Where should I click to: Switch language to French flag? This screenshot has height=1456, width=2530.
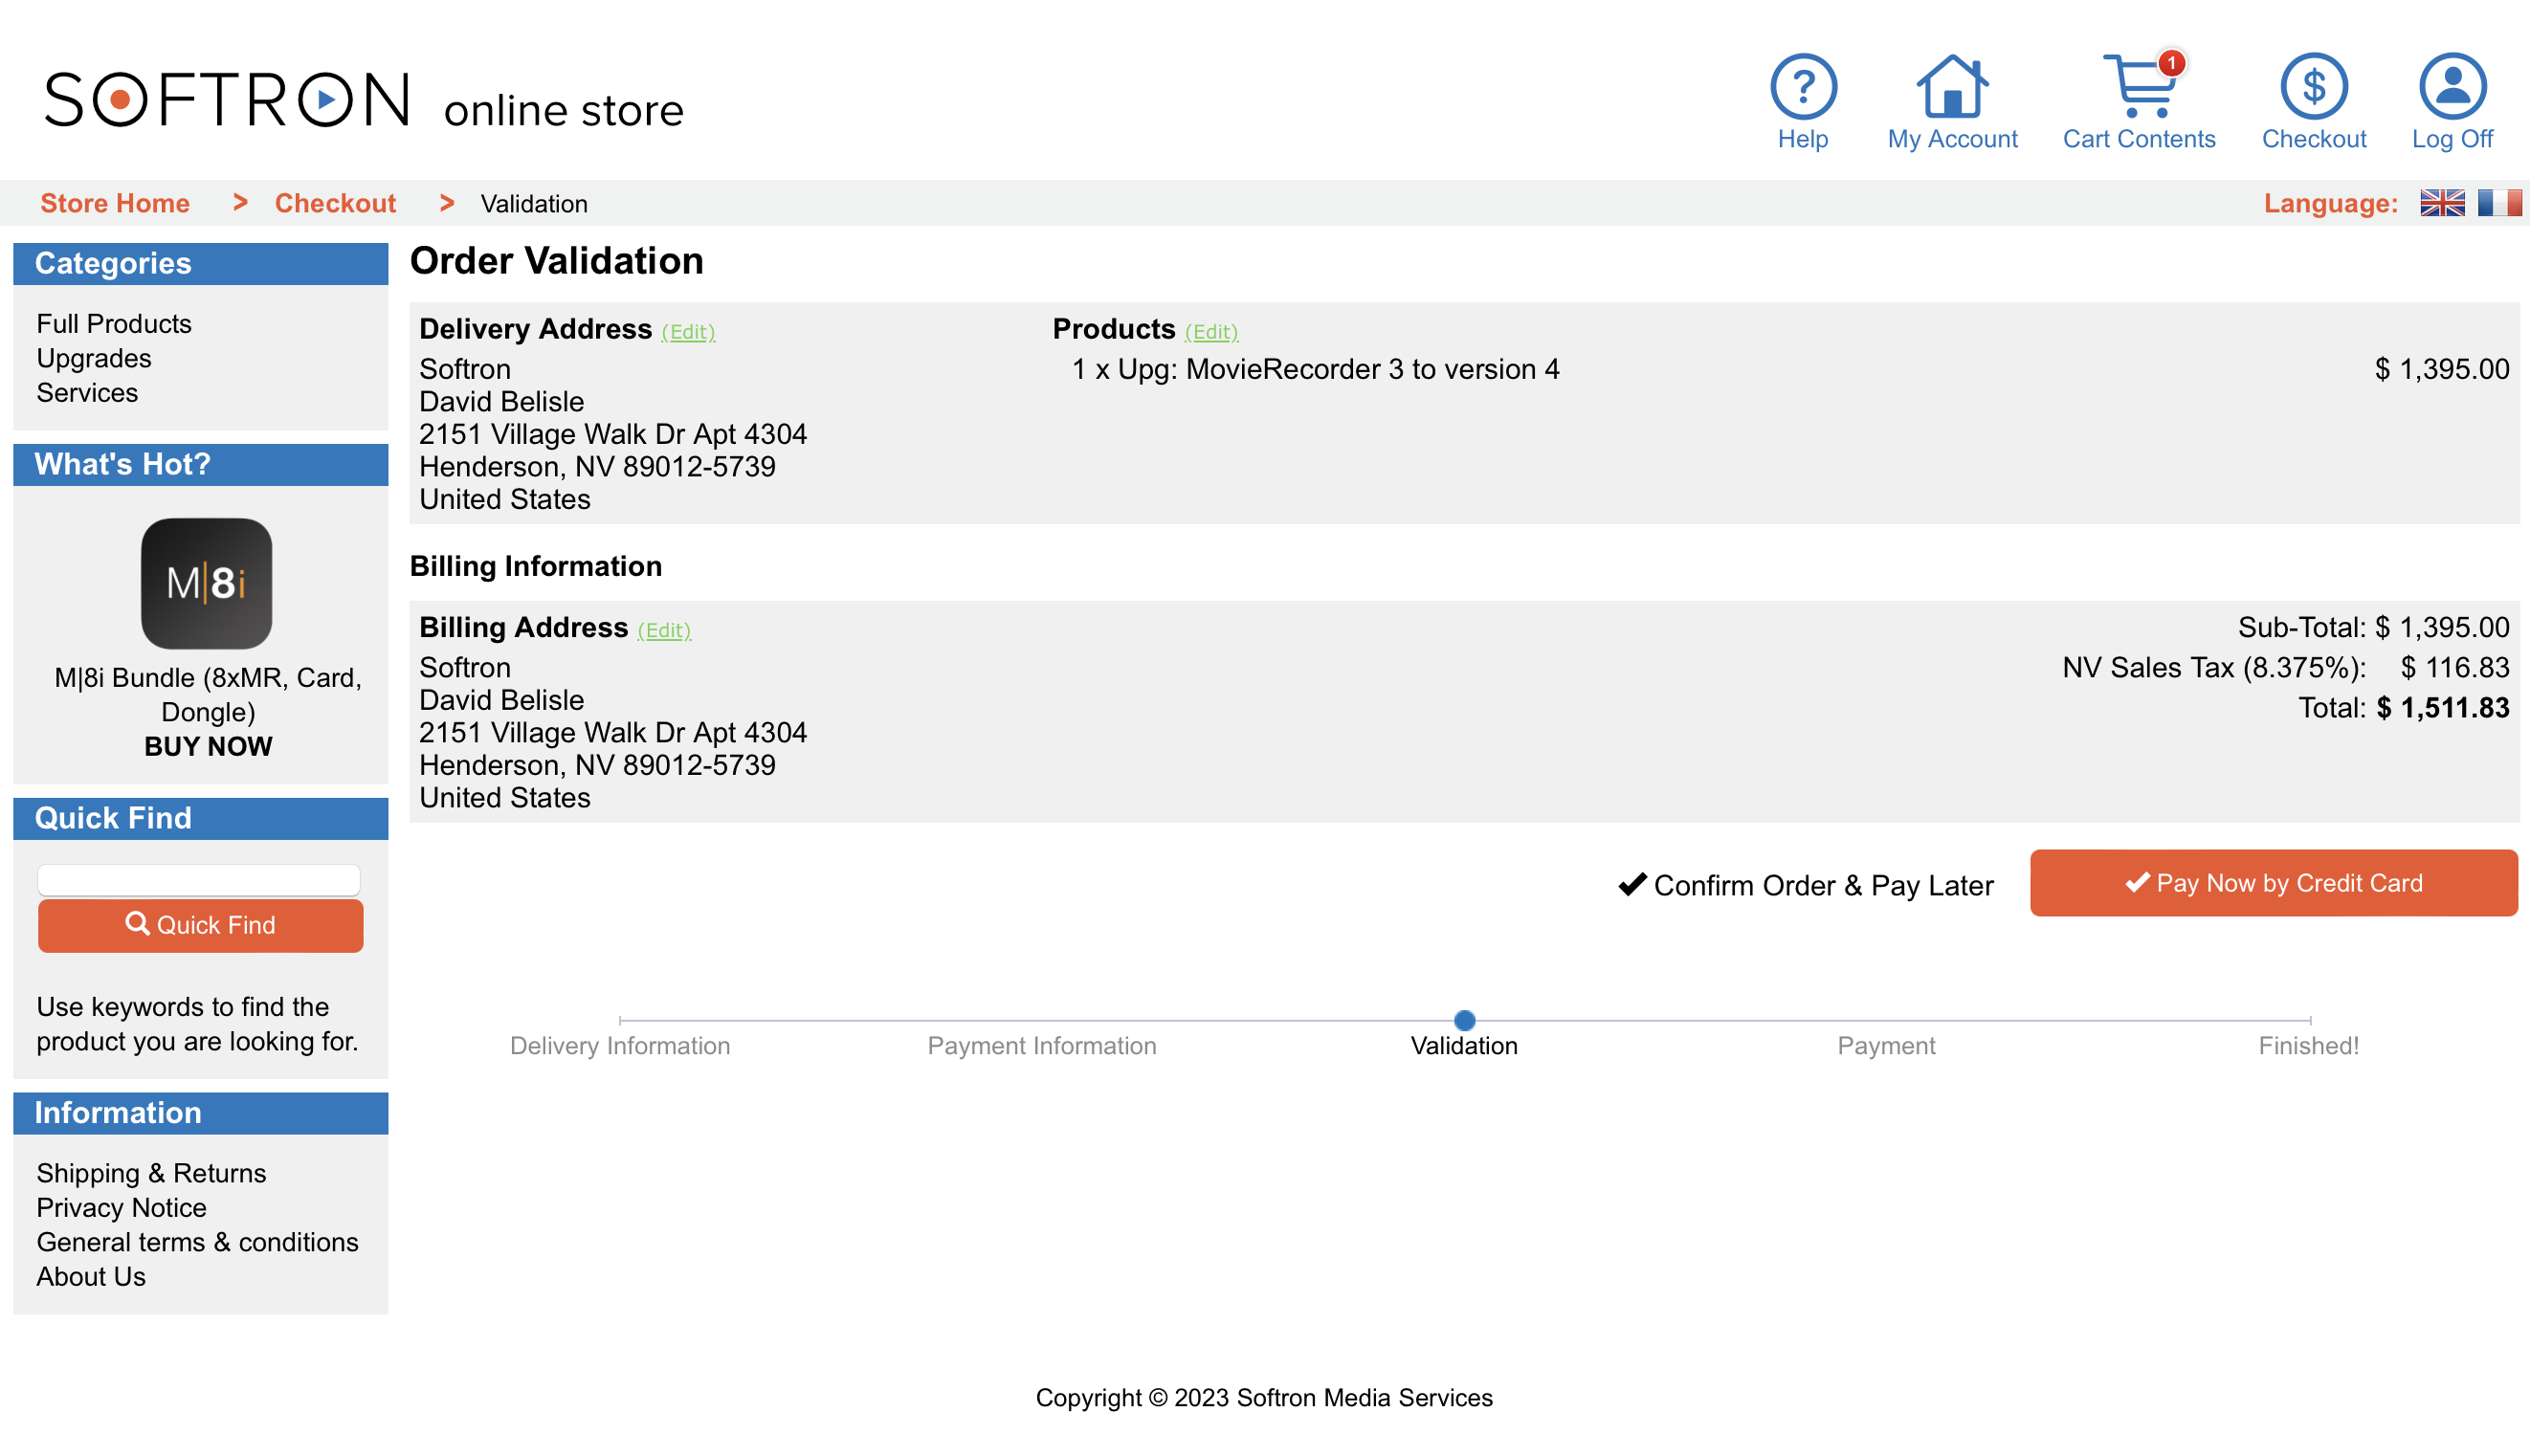(x=2499, y=203)
